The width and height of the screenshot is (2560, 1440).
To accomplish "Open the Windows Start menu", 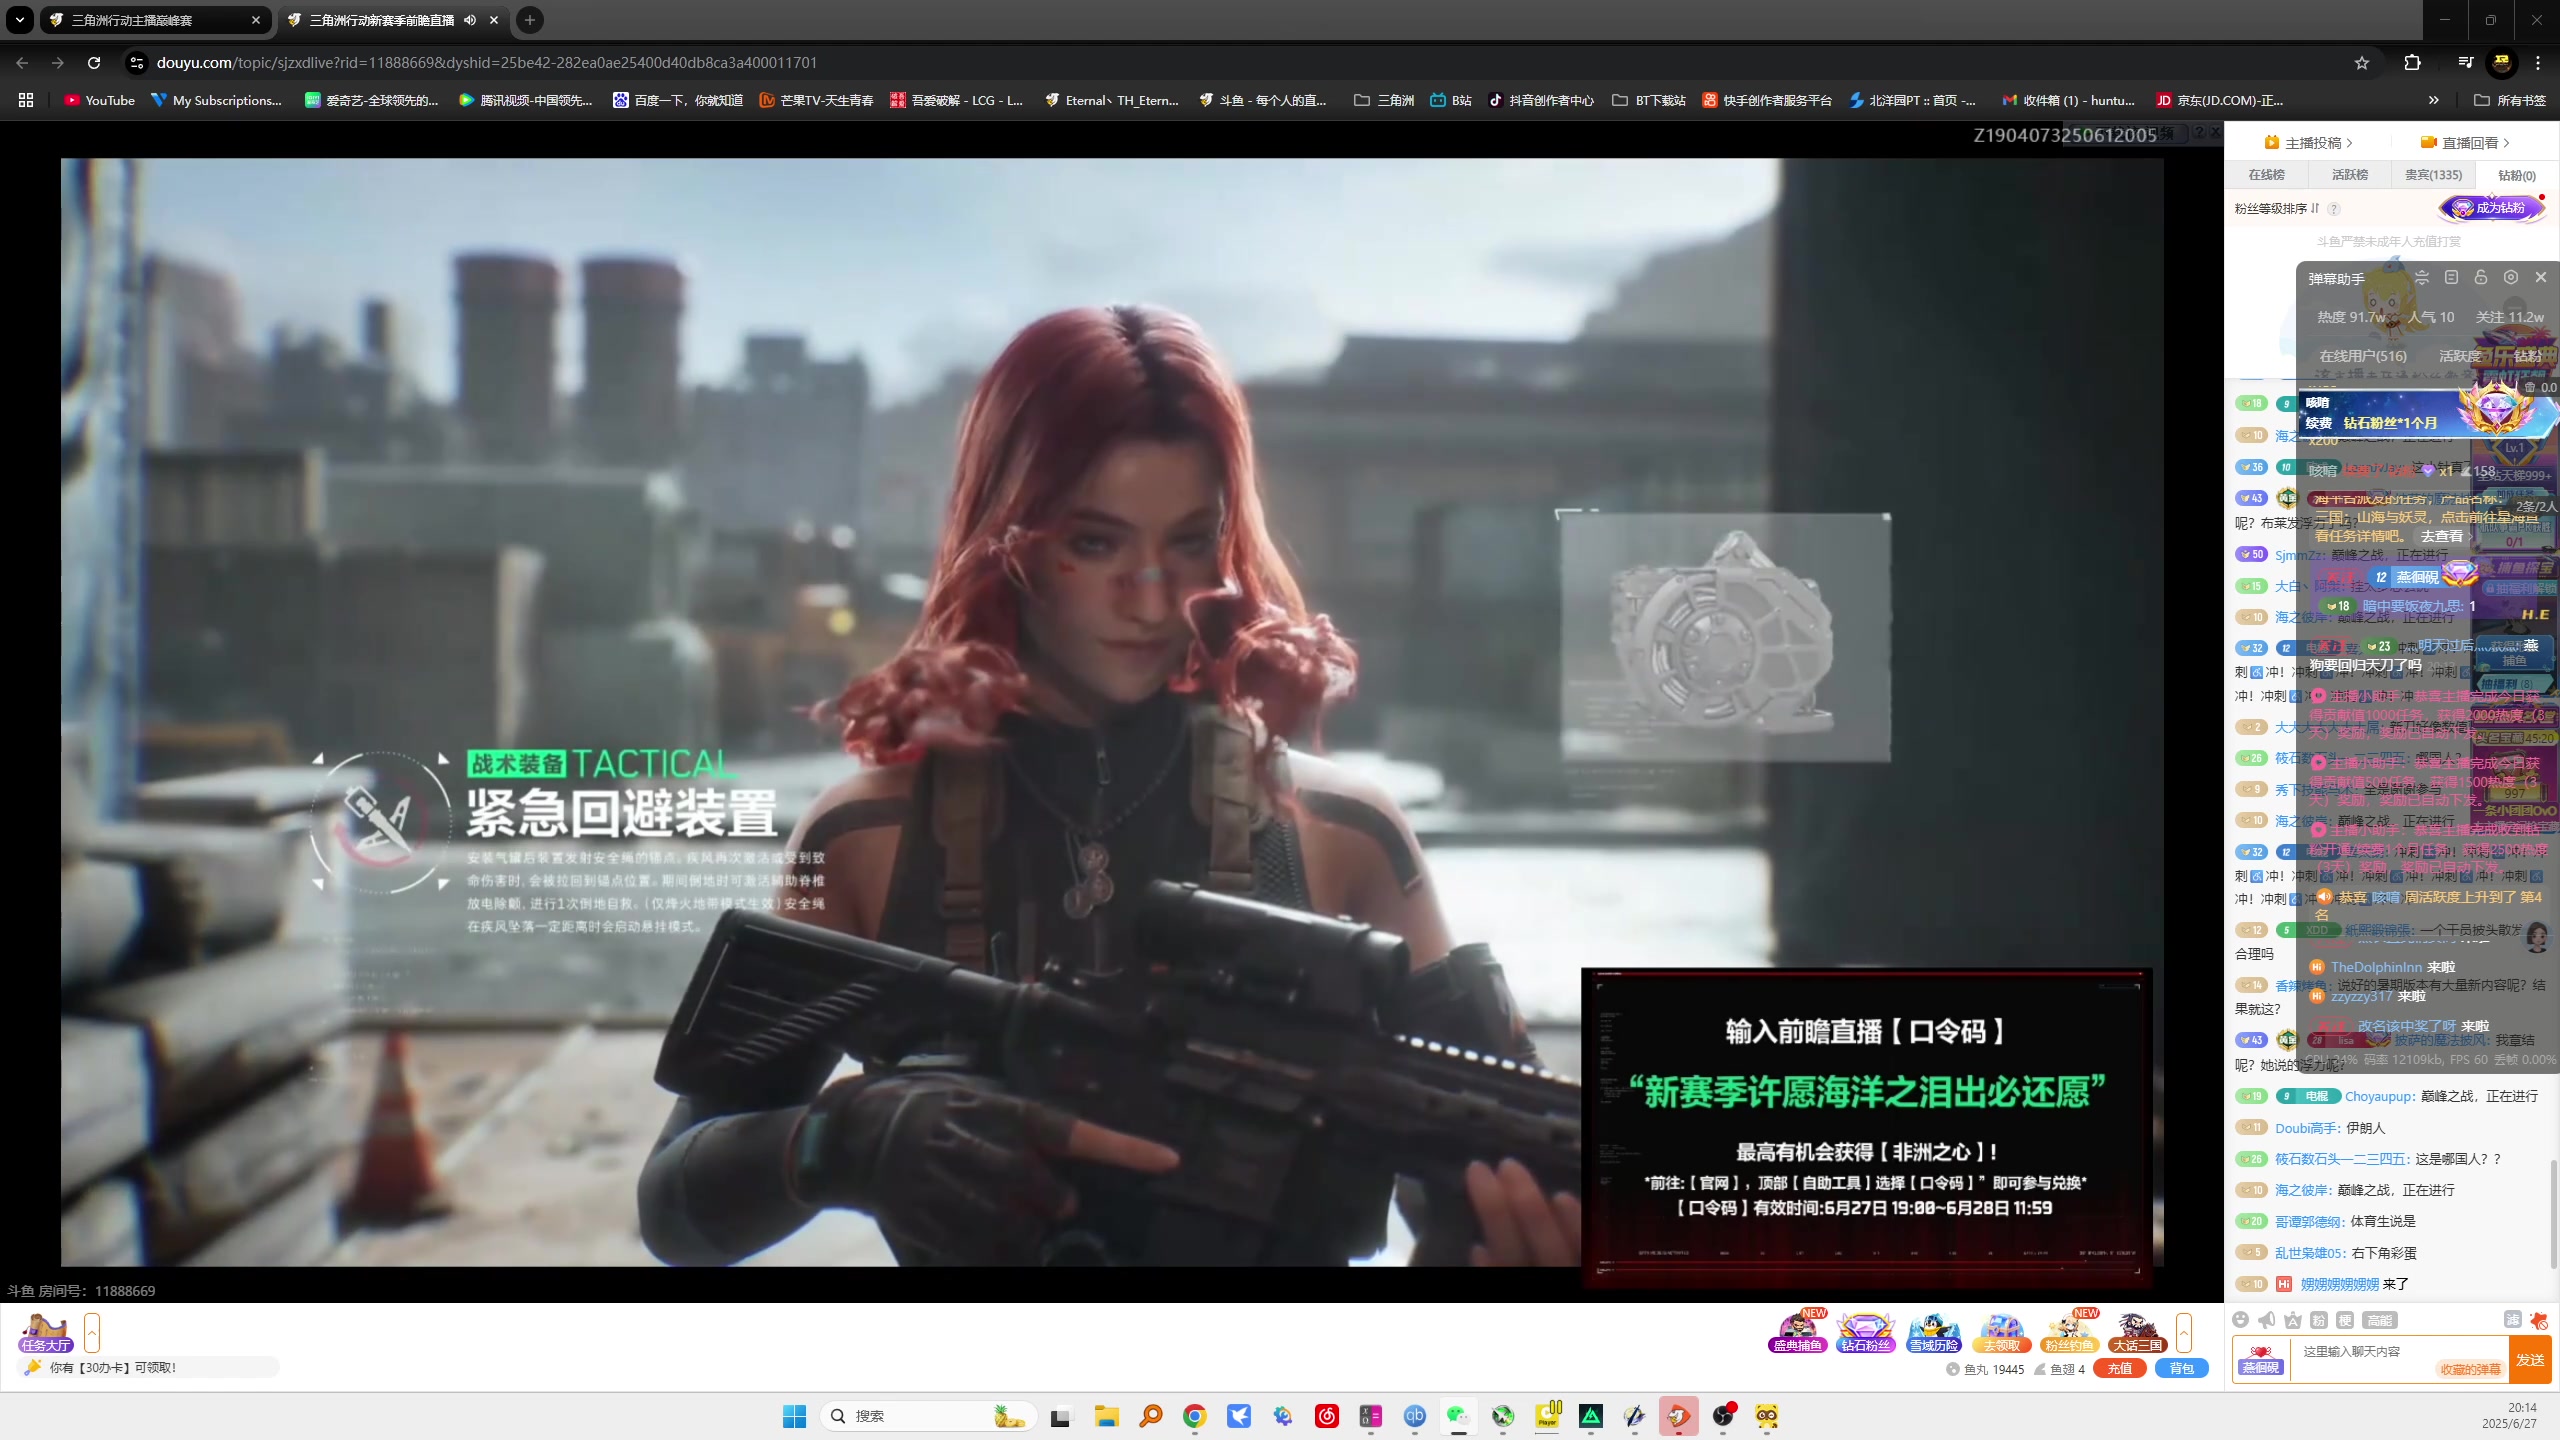I will pos(794,1416).
